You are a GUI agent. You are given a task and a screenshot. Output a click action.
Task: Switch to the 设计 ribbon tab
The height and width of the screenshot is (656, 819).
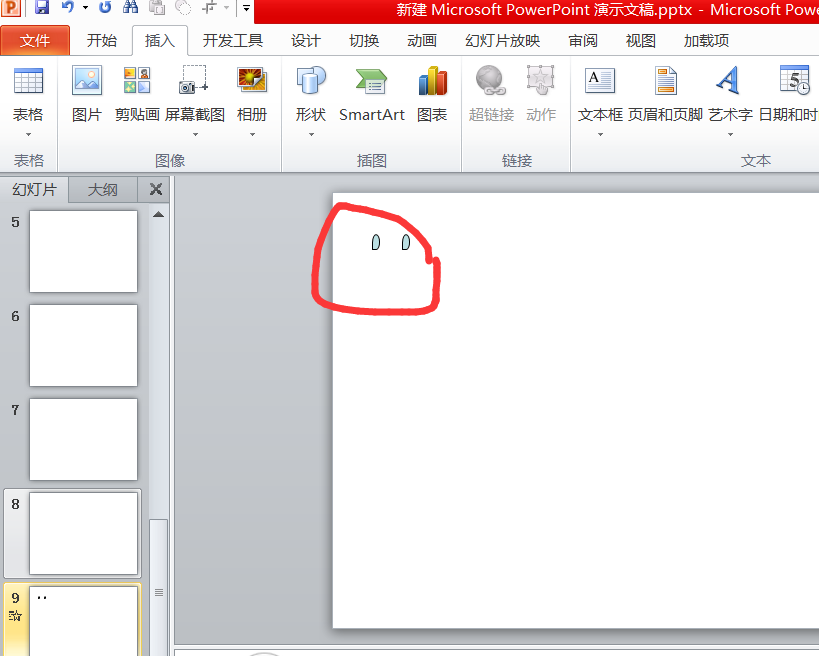pyautogui.click(x=305, y=41)
